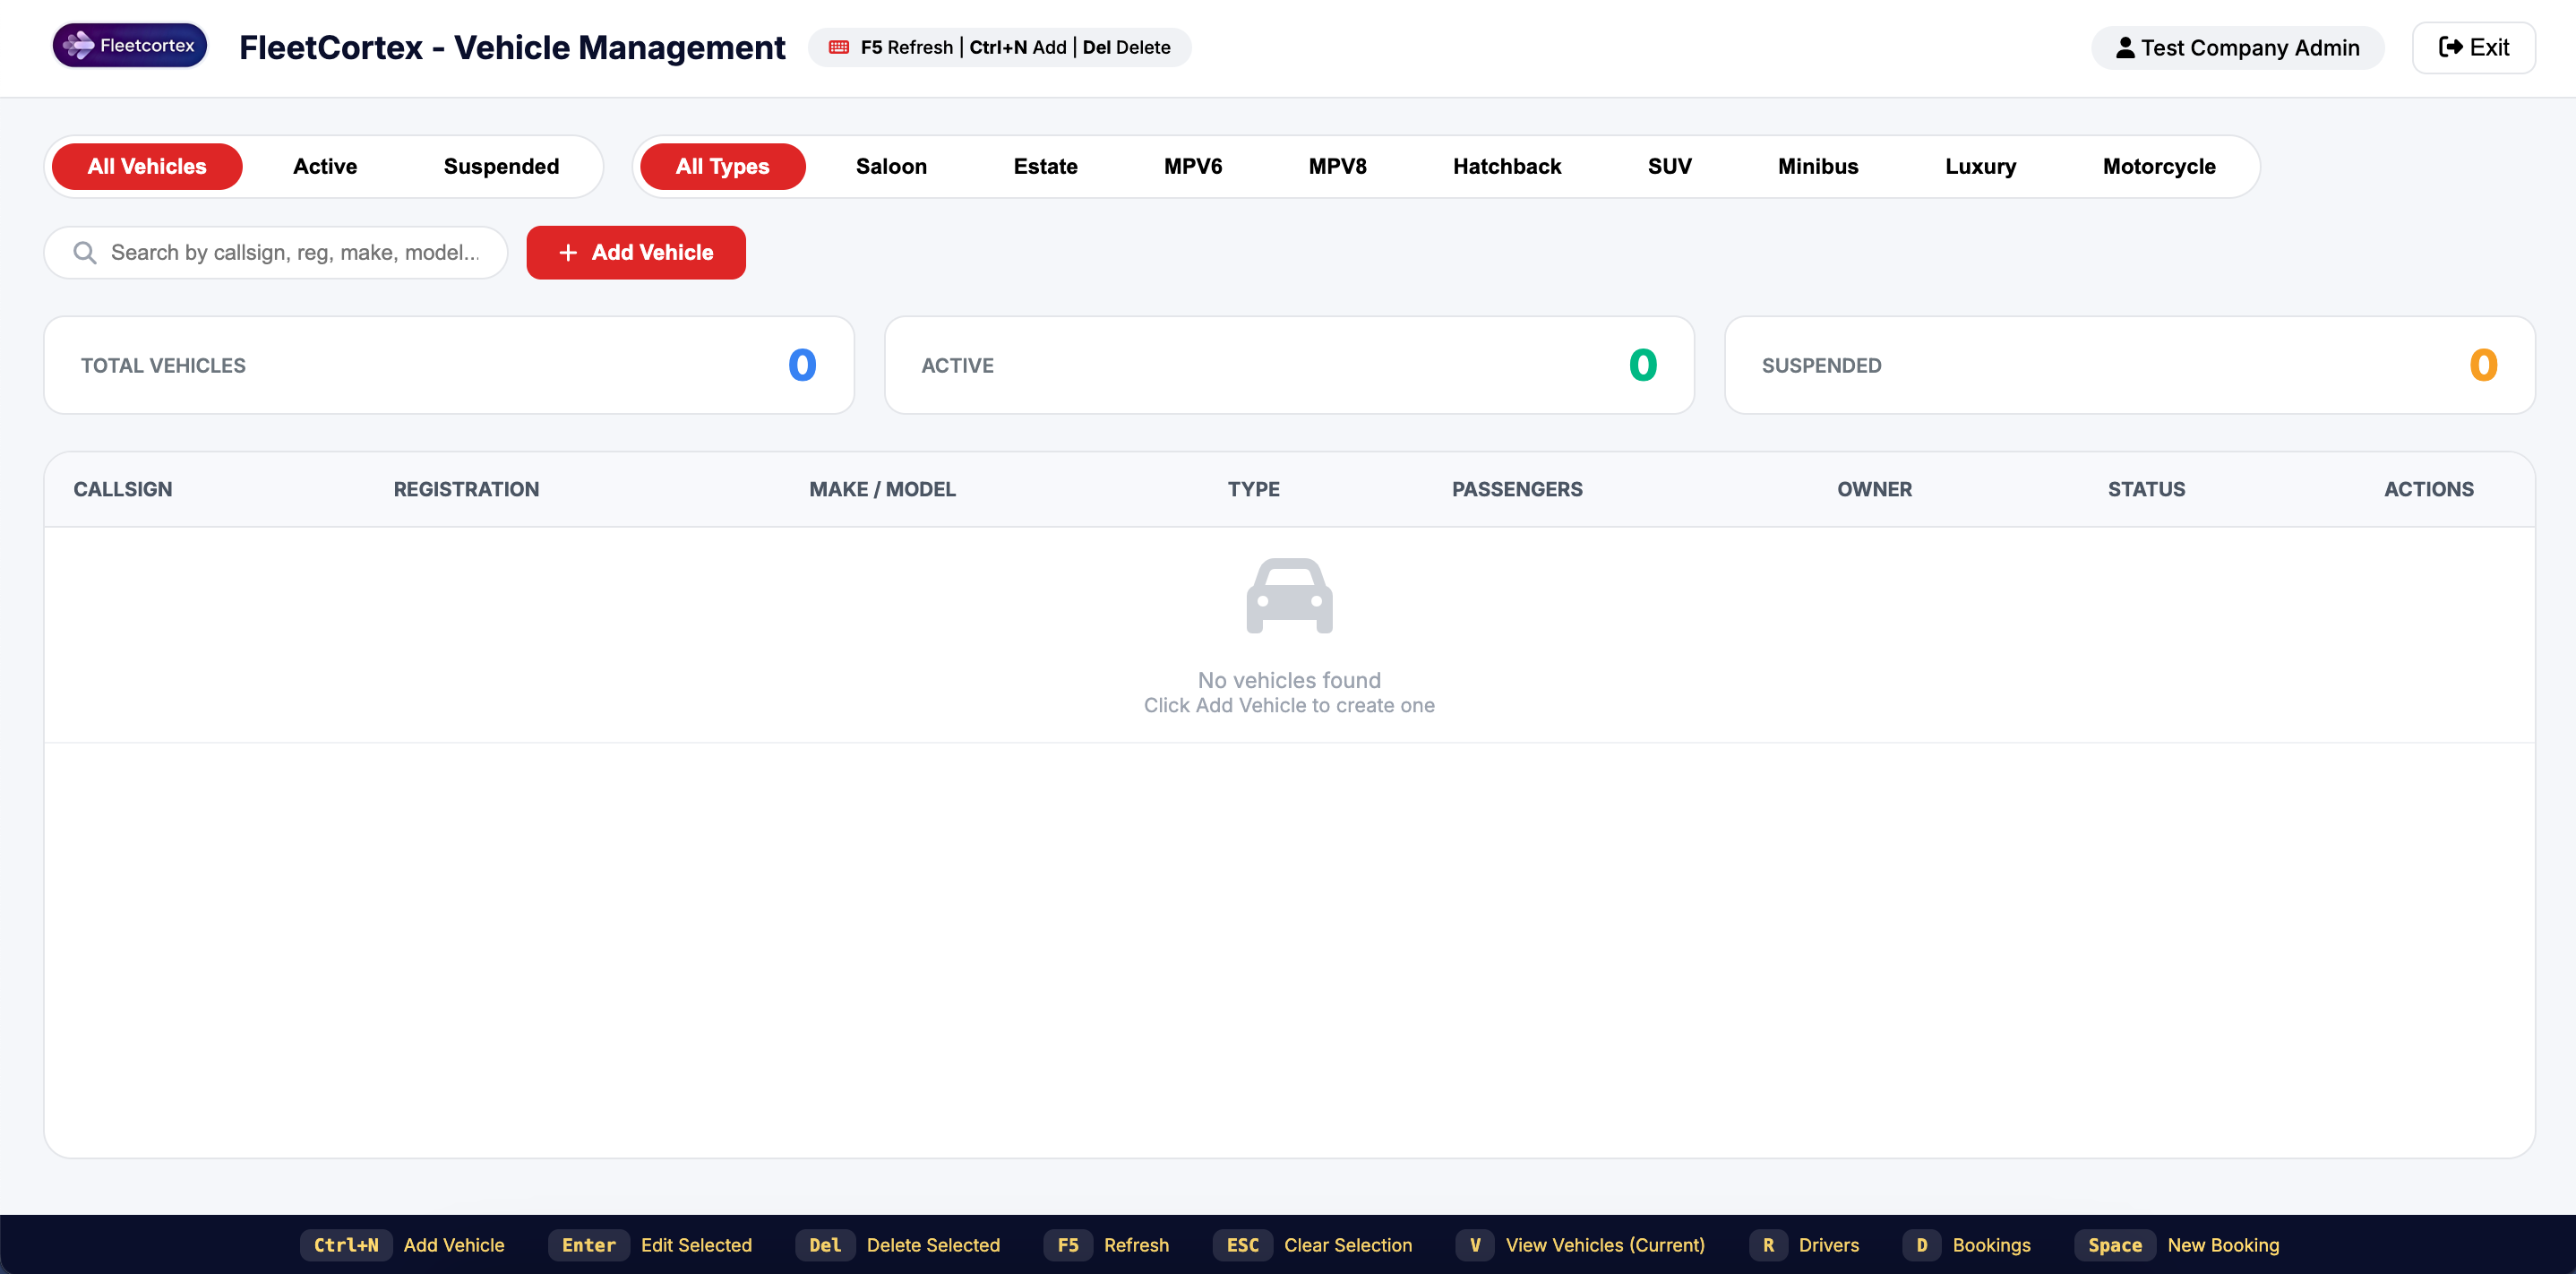Click the Ctrl+N Add Vehicle footer shortcut
The height and width of the screenshot is (1274, 2576).
click(402, 1245)
